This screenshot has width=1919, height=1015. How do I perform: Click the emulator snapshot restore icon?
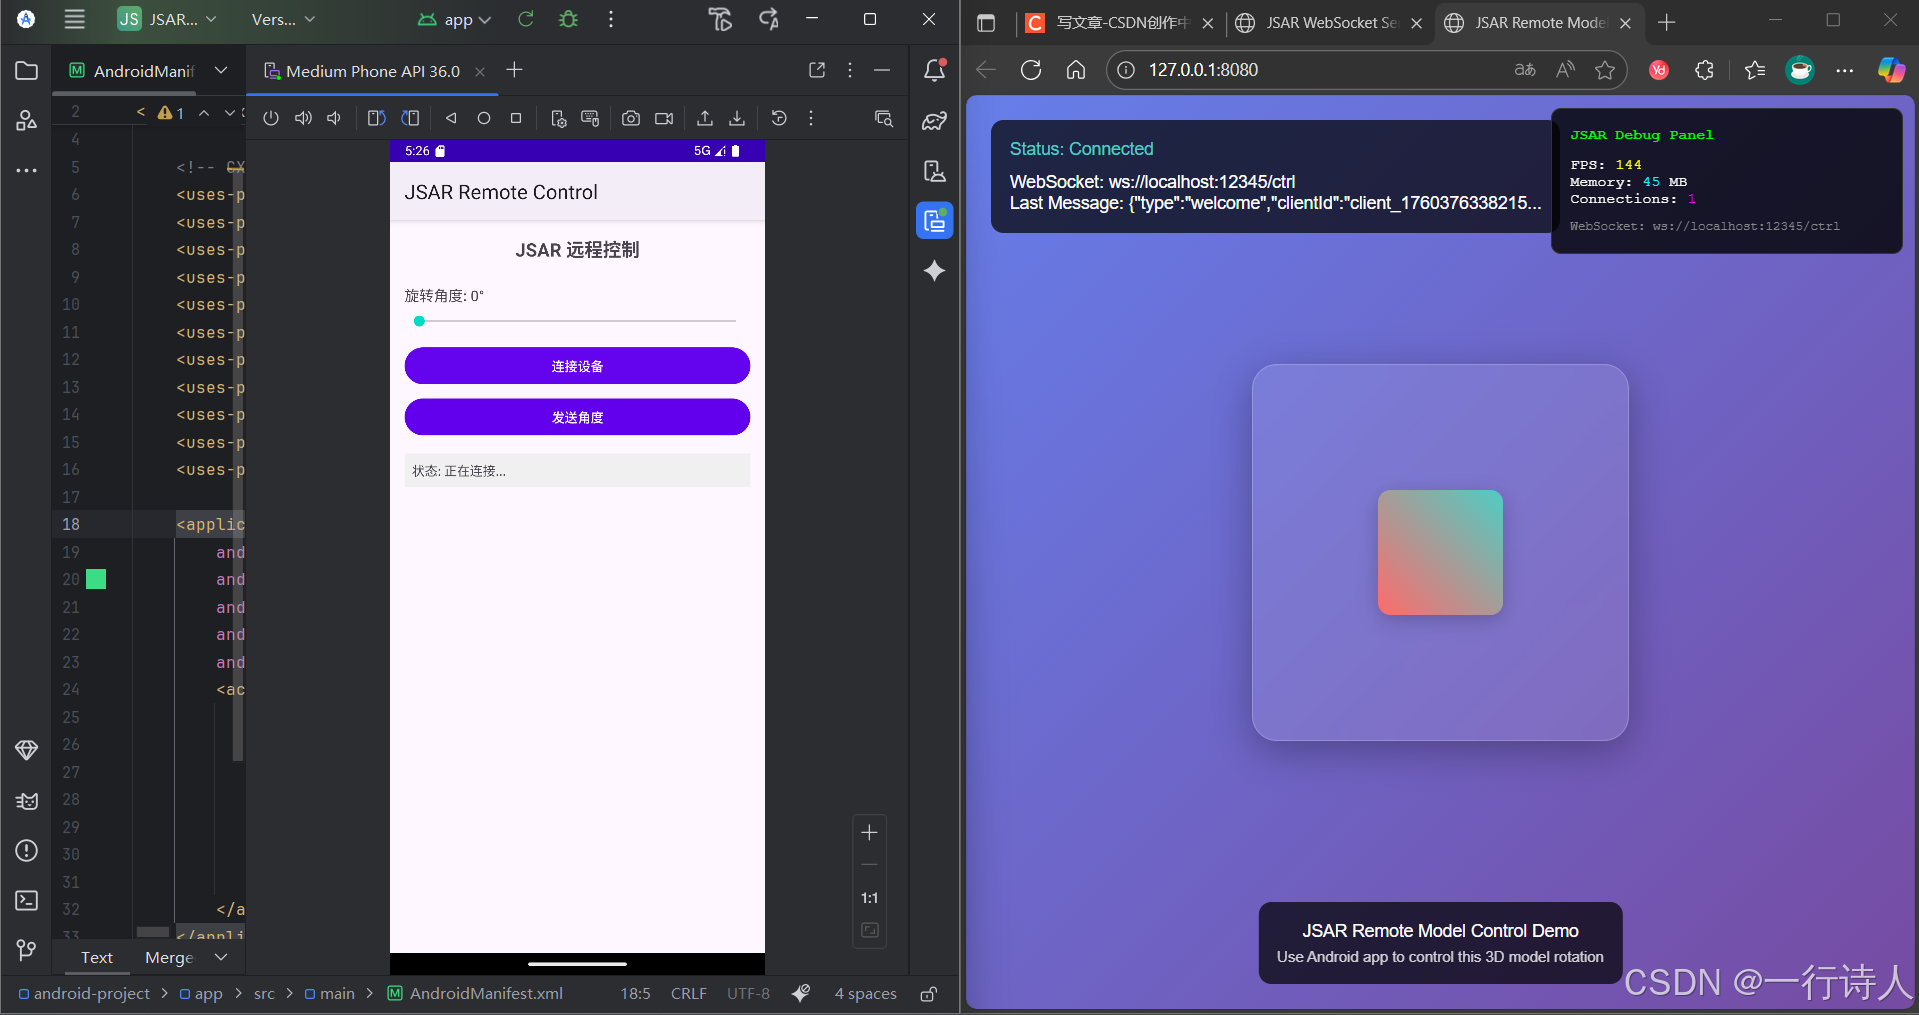point(779,118)
